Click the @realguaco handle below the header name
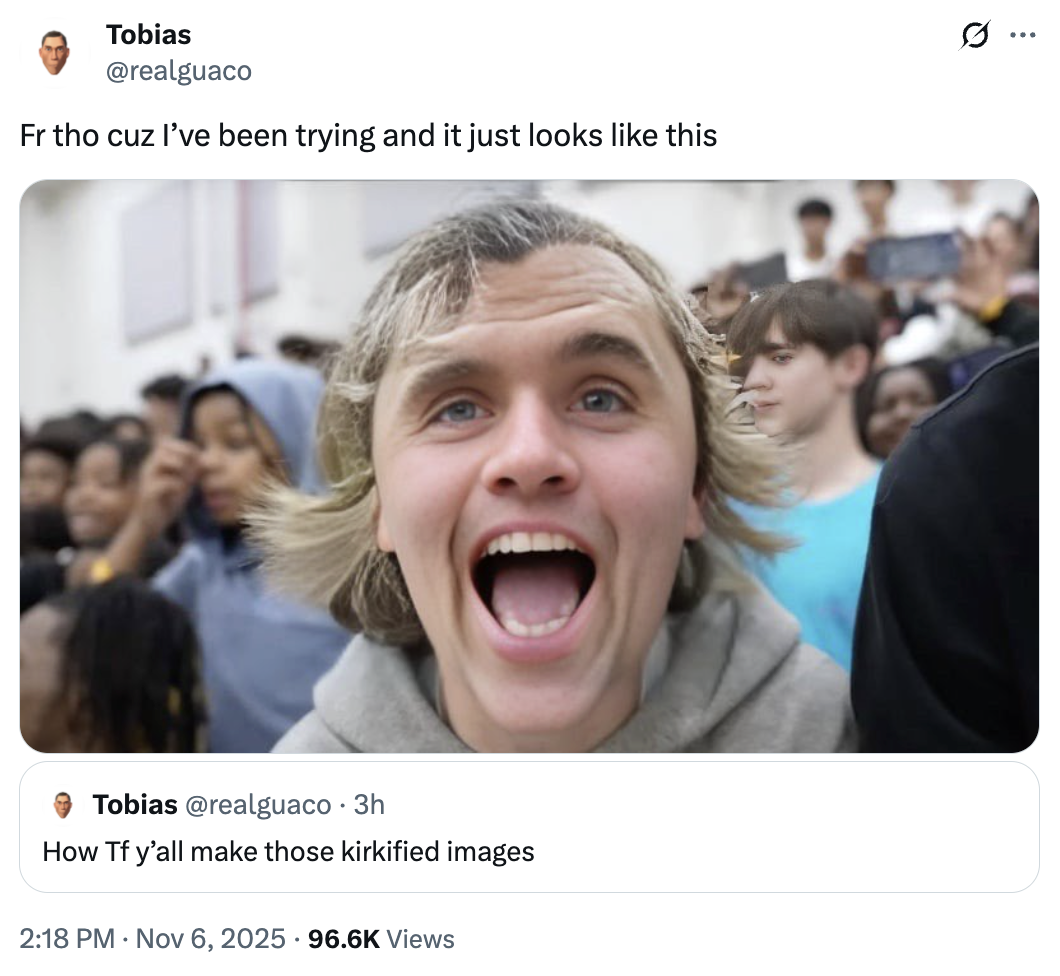Image resolution: width=1060 pixels, height=976 pixels. coord(179,71)
